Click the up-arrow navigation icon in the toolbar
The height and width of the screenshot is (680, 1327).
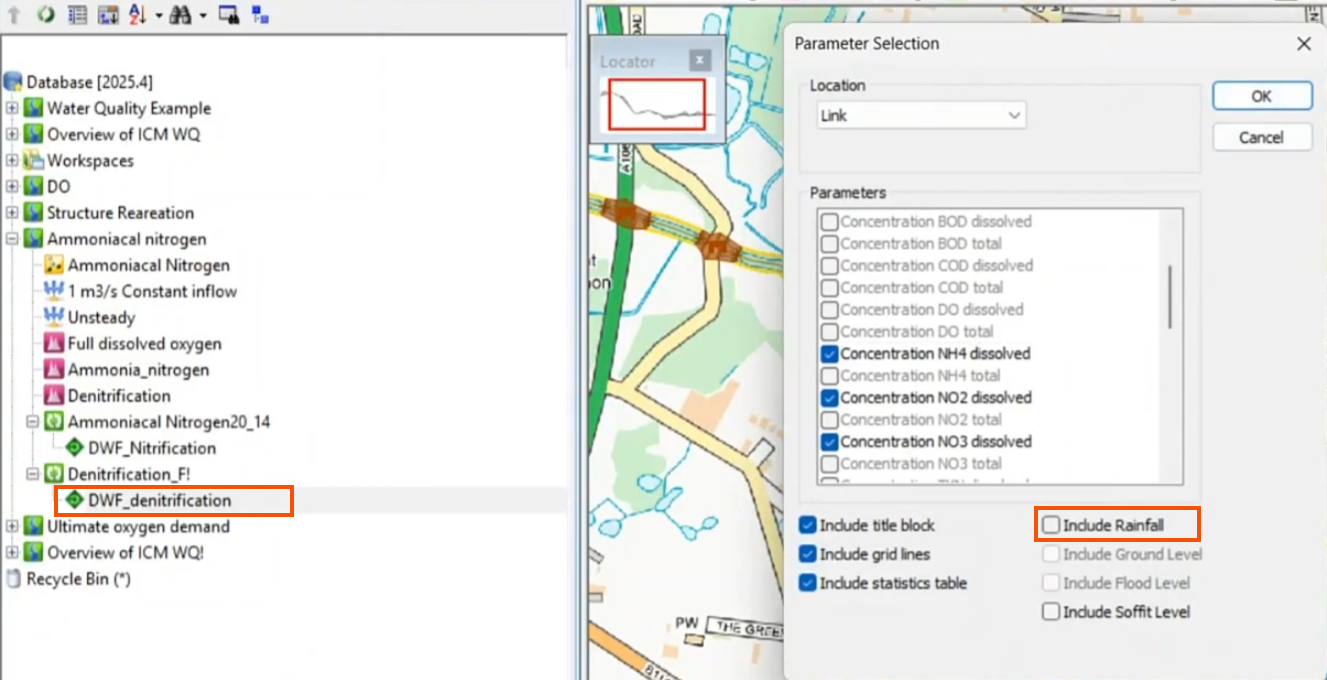point(13,15)
